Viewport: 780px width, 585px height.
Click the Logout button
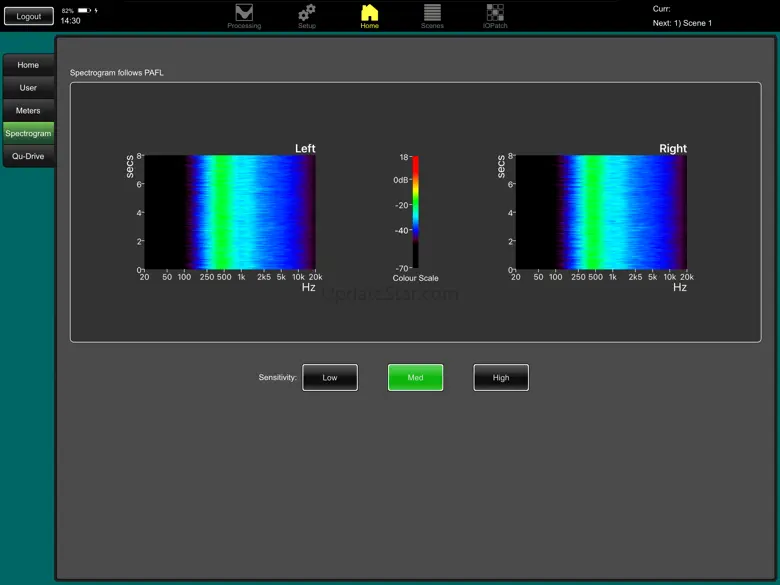pyautogui.click(x=29, y=16)
